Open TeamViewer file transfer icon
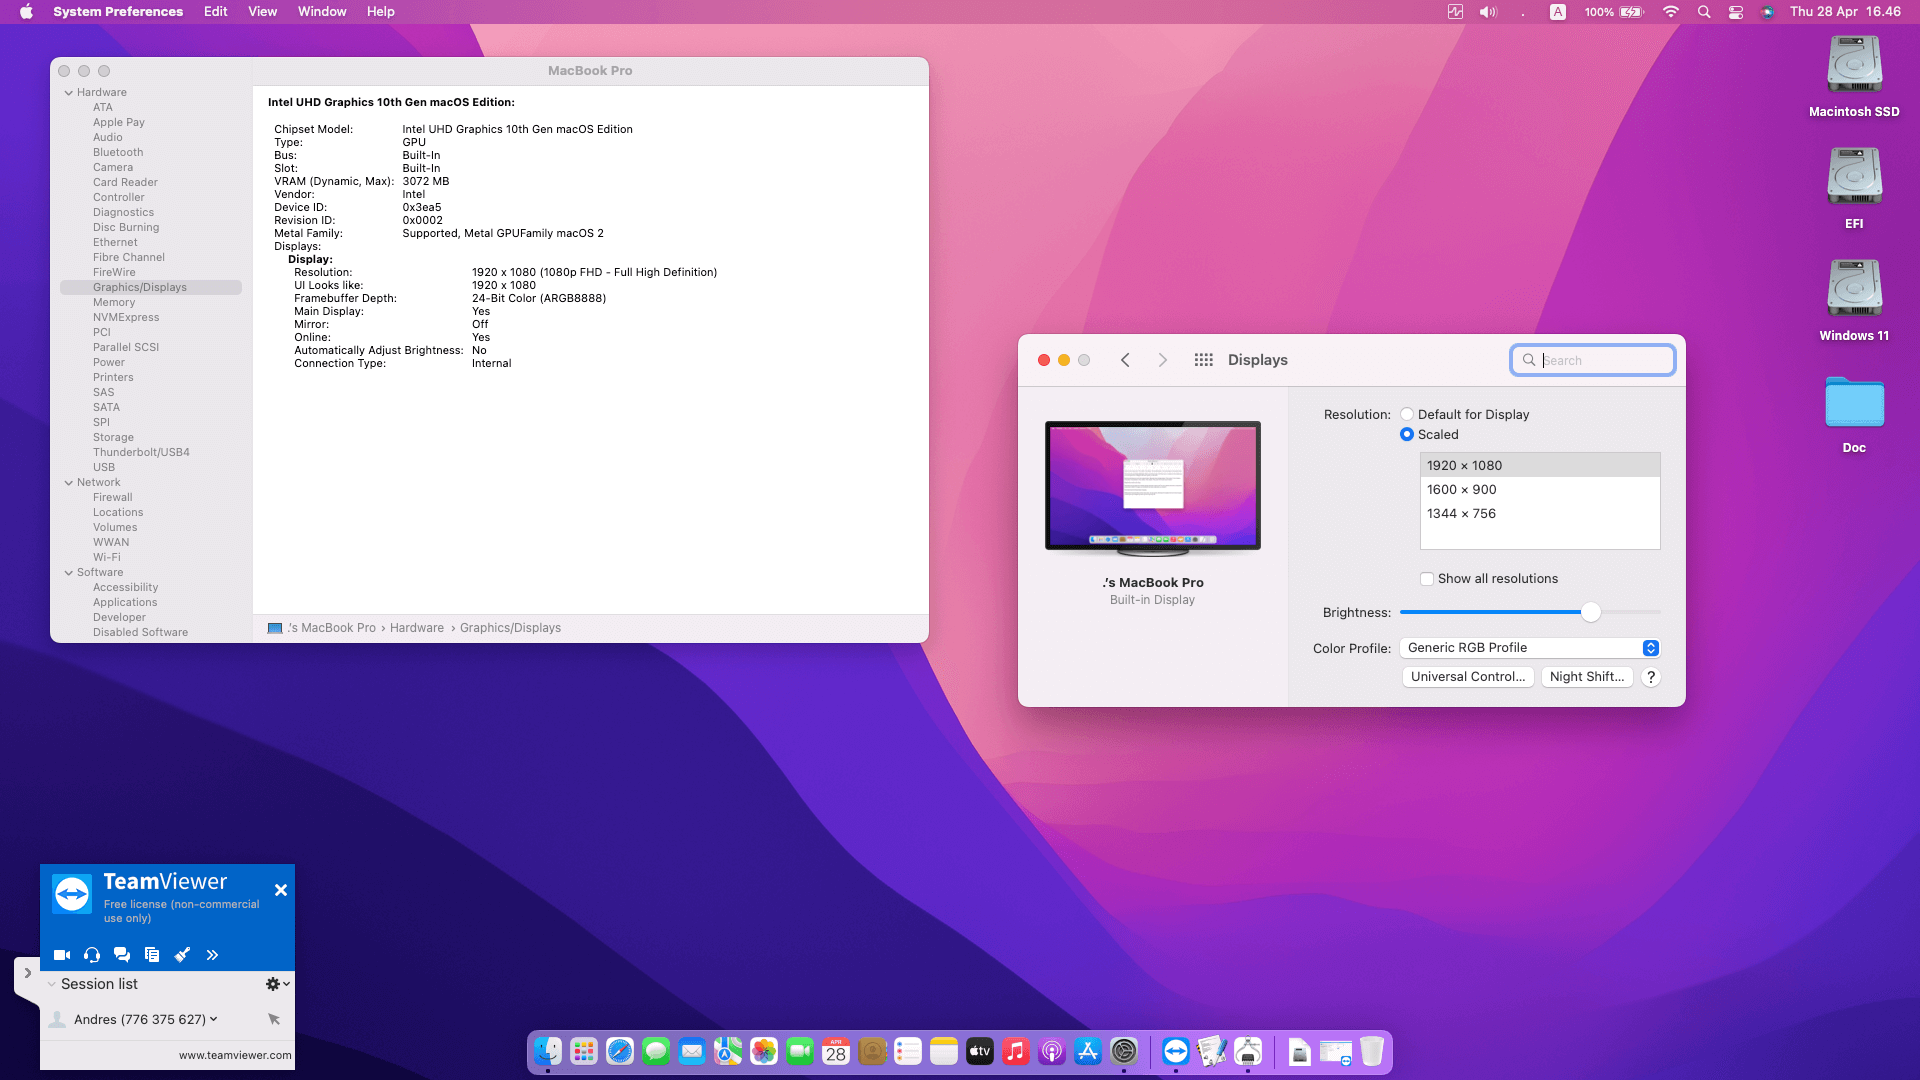 coord(152,955)
